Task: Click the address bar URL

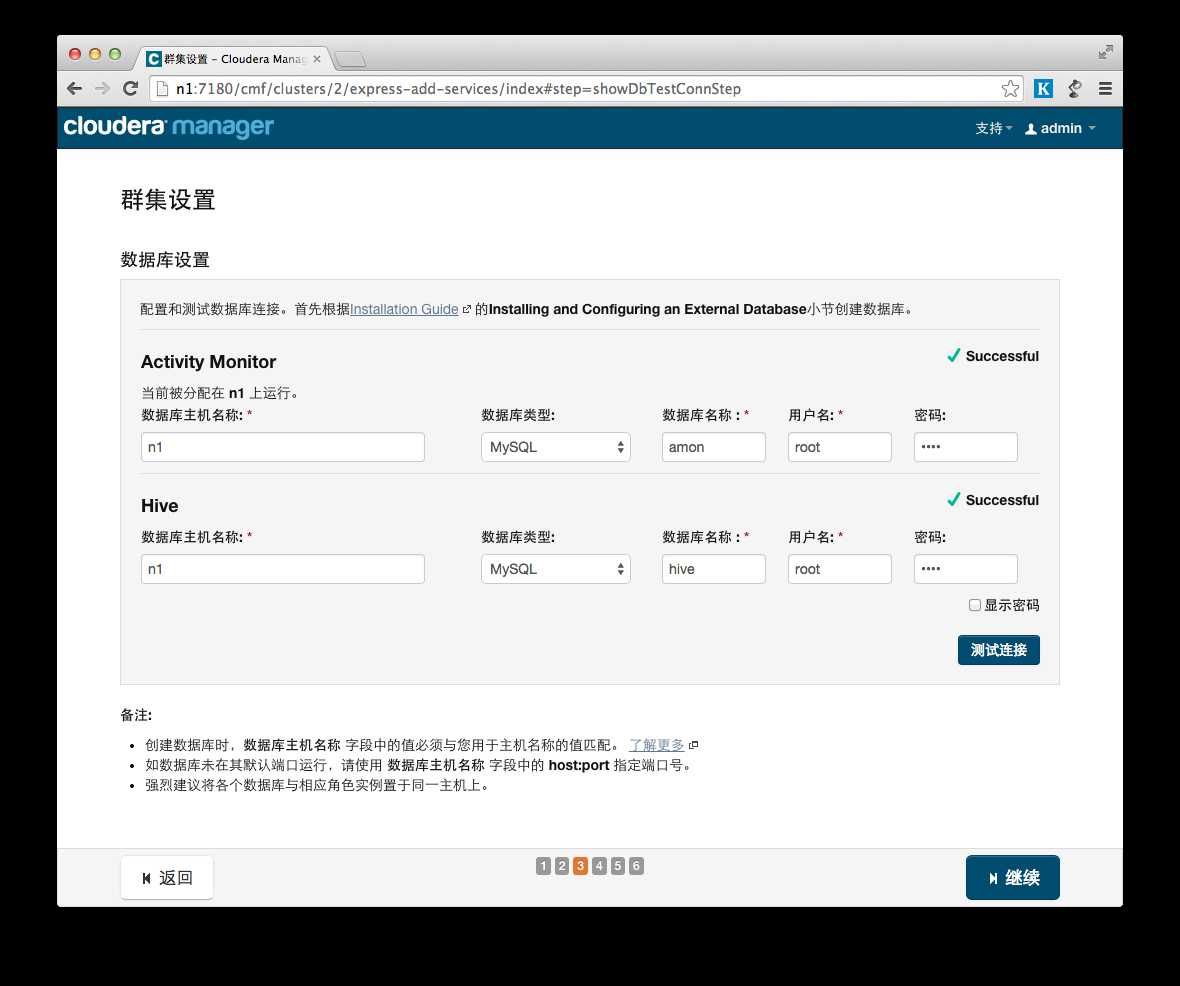Action: pos(458,89)
